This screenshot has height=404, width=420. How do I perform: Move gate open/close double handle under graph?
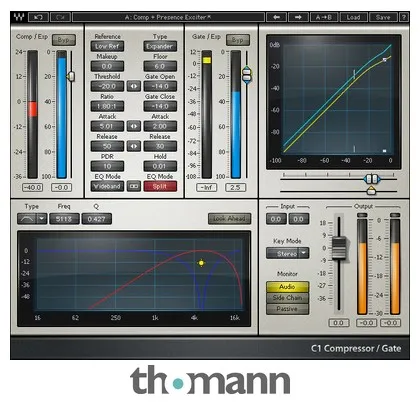[x=372, y=179]
